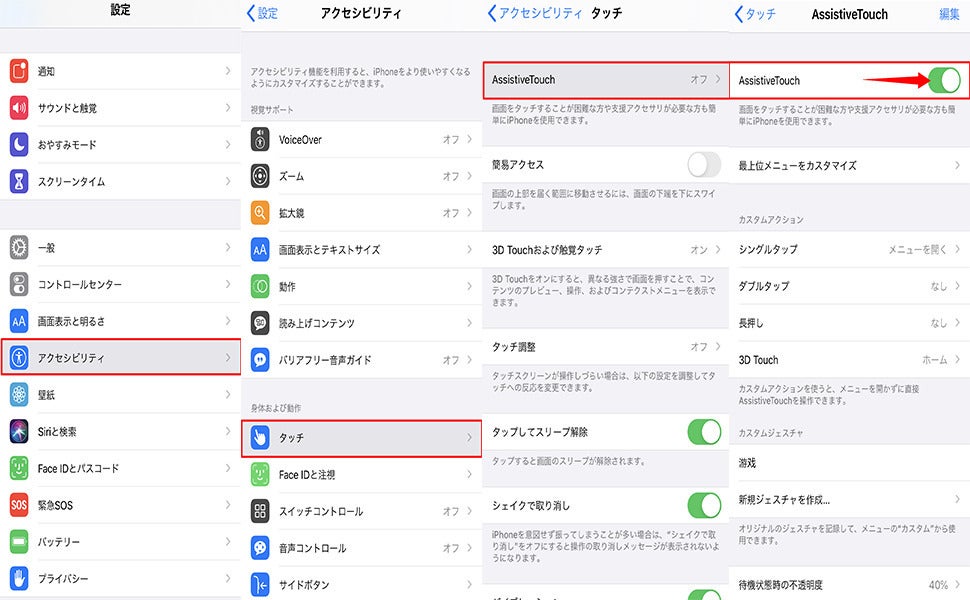The height and width of the screenshot is (600, 970).
Task: Tap the サウンドと触覚 speaker icon
Action: (x=19, y=108)
